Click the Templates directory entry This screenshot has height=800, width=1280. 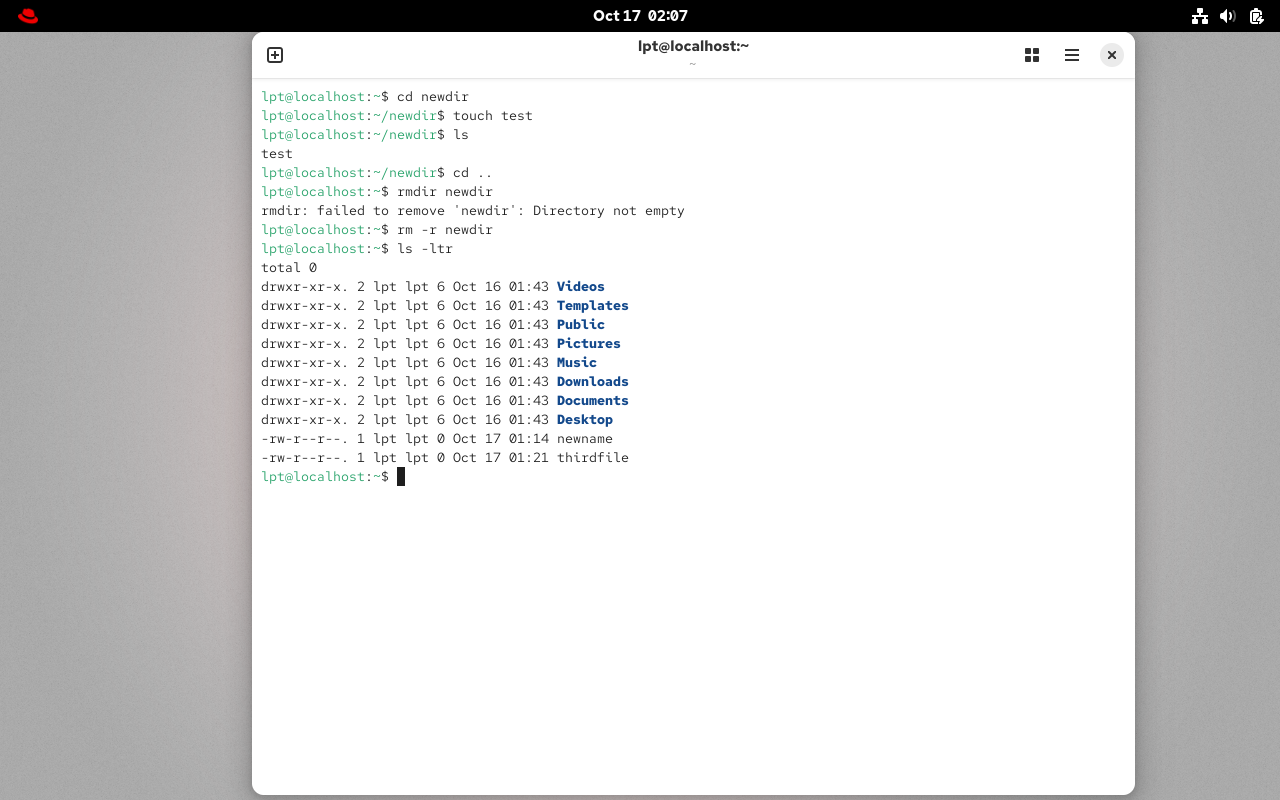click(x=592, y=306)
